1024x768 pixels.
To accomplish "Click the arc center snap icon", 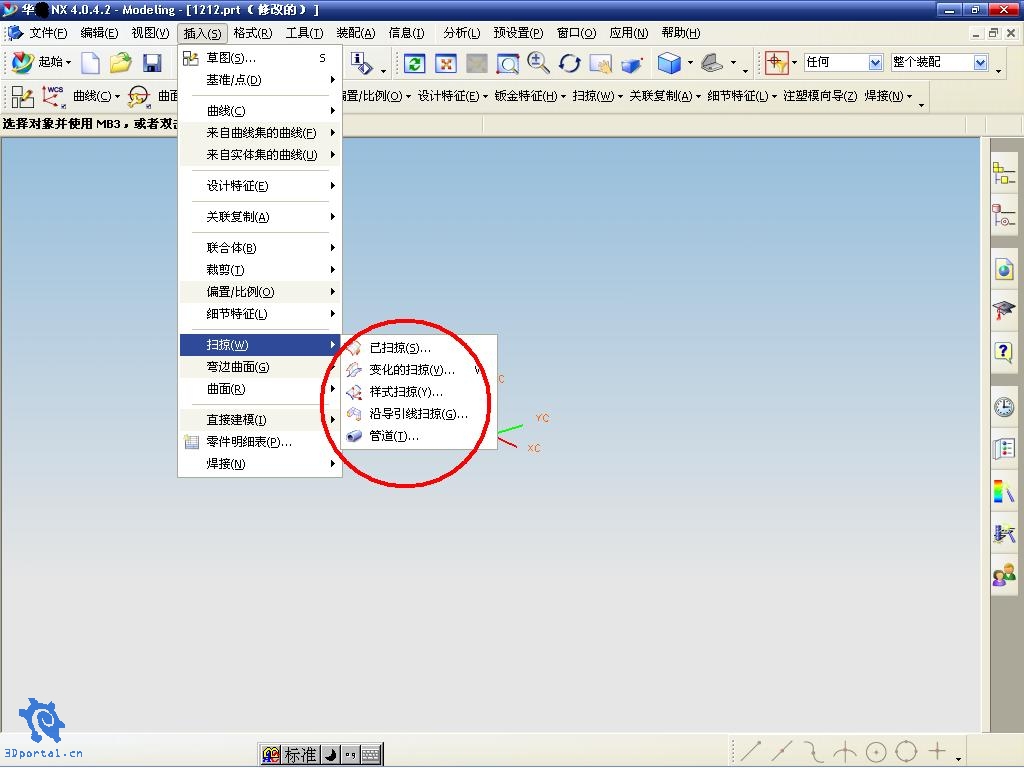I will (x=876, y=752).
